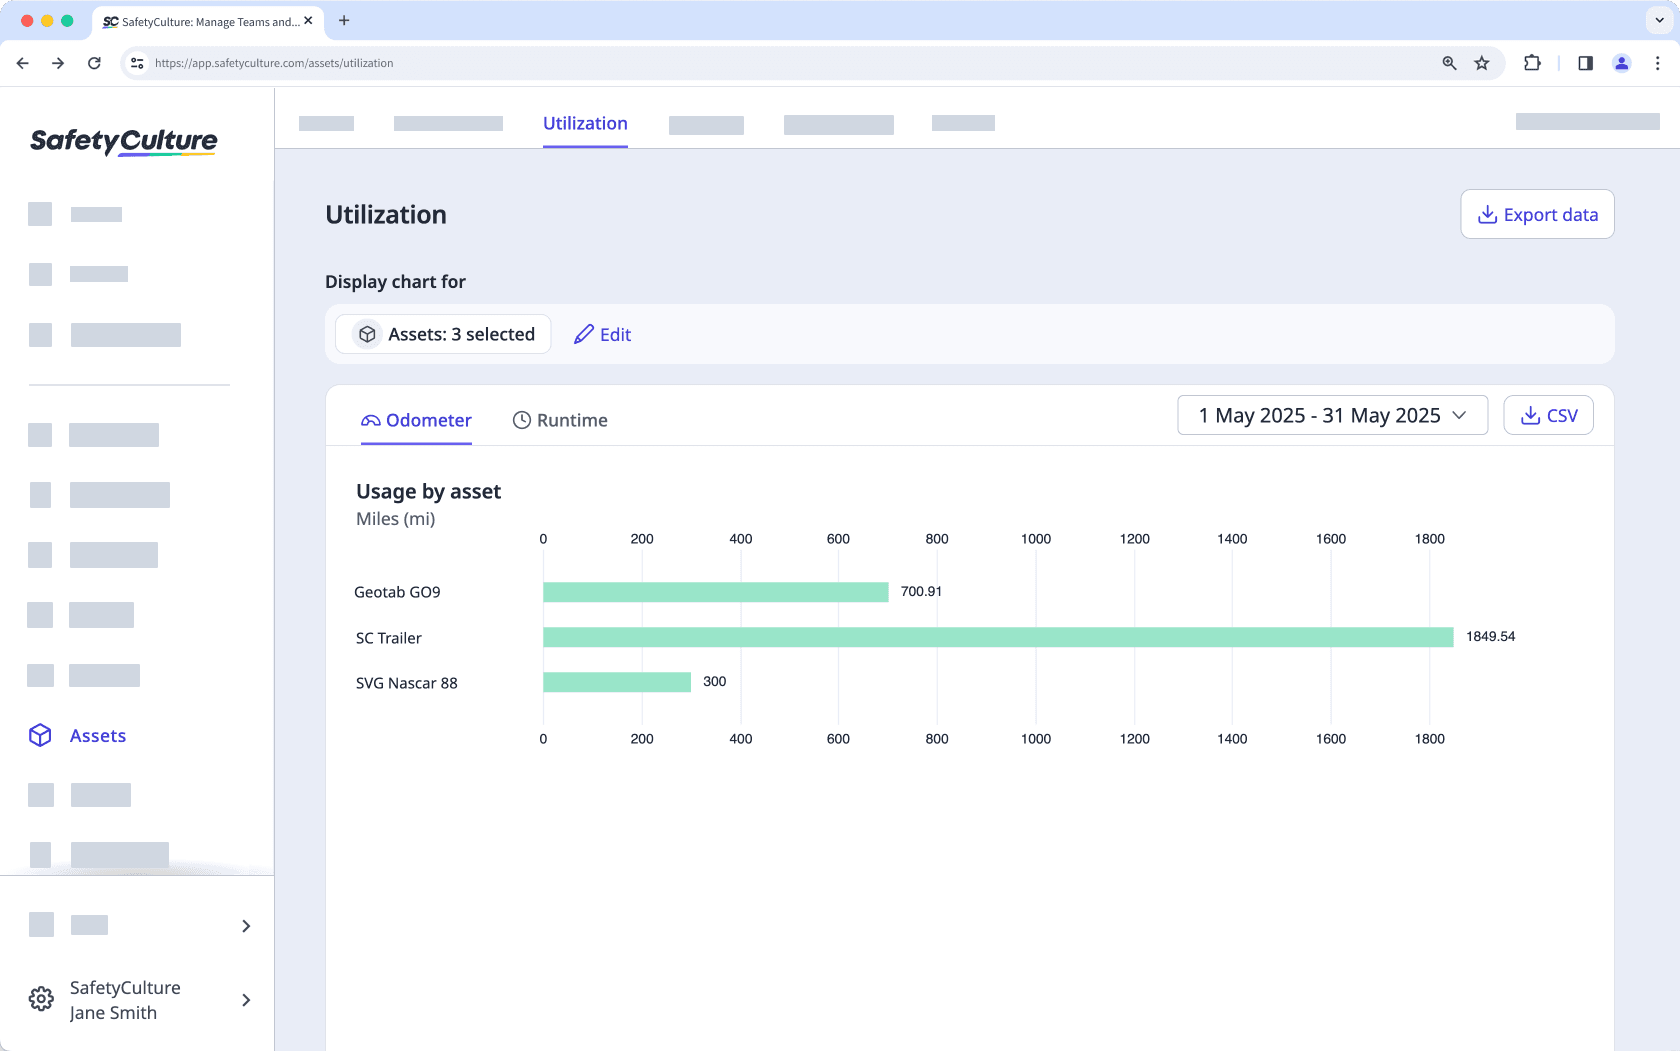Click the speedometer icon on the Odometer tab
1680x1051 pixels.
[x=369, y=420]
